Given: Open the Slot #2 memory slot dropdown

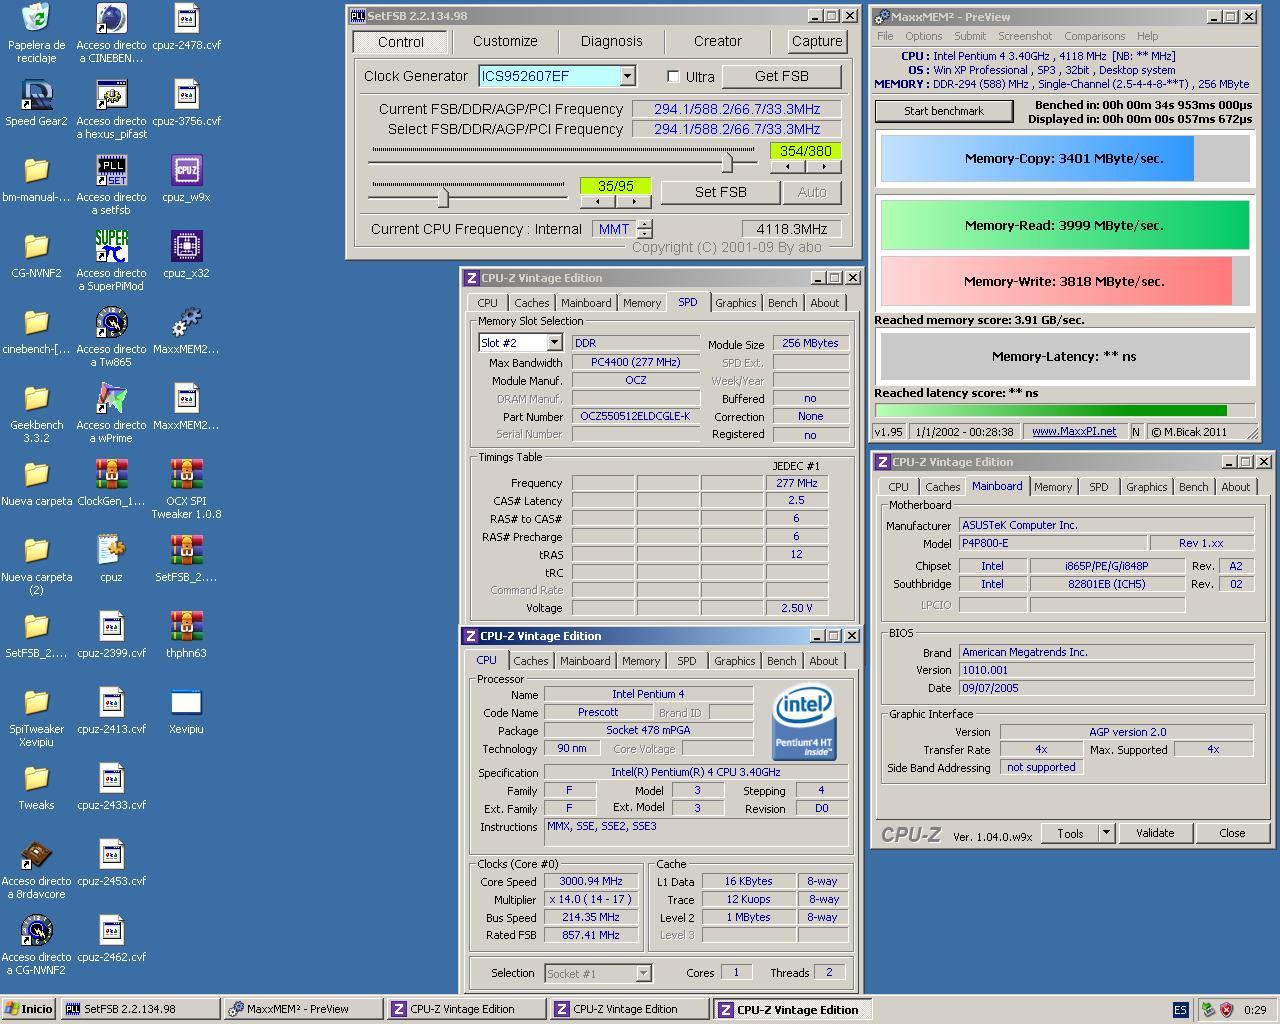Looking at the screenshot, I should click(x=554, y=343).
